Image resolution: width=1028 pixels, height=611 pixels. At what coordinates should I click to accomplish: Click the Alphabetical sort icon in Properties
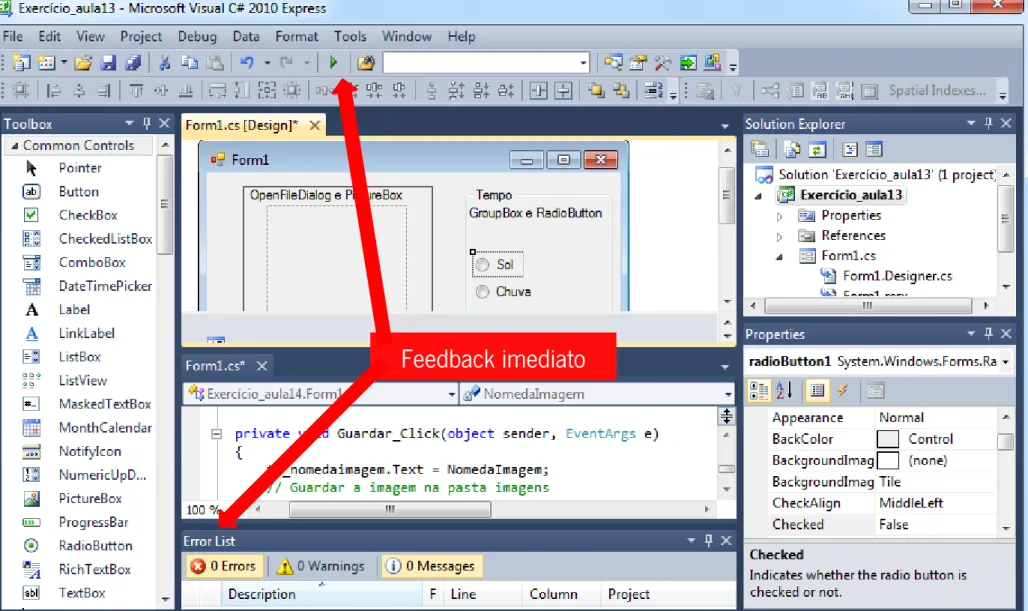click(784, 391)
